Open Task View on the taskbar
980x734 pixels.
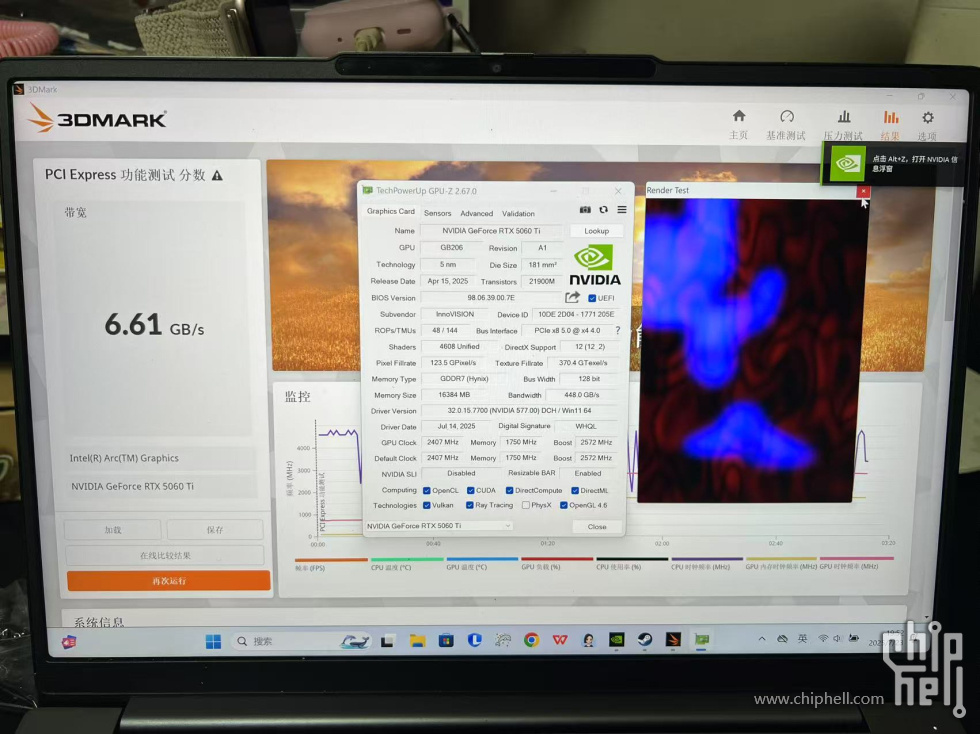(x=388, y=641)
